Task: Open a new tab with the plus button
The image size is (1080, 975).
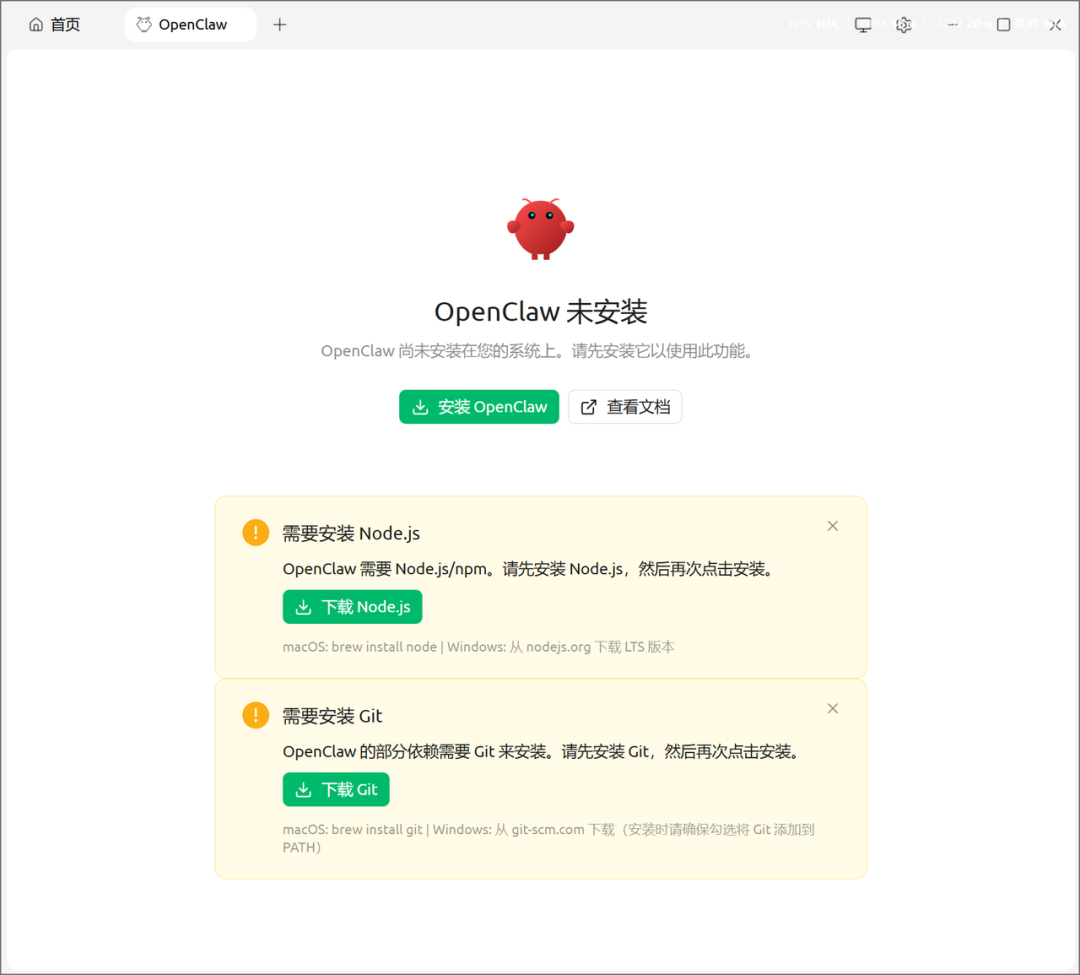Action: click(279, 24)
